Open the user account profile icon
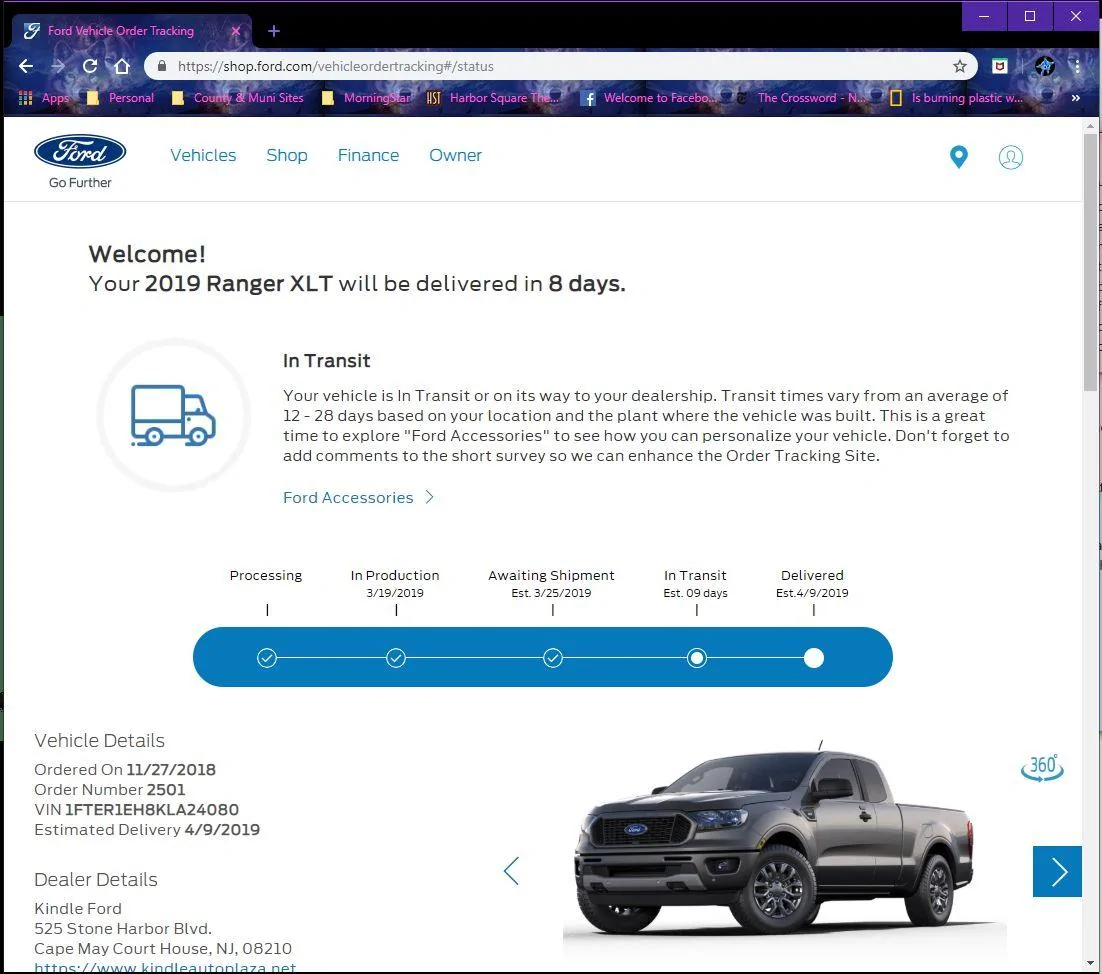 pos(1011,157)
